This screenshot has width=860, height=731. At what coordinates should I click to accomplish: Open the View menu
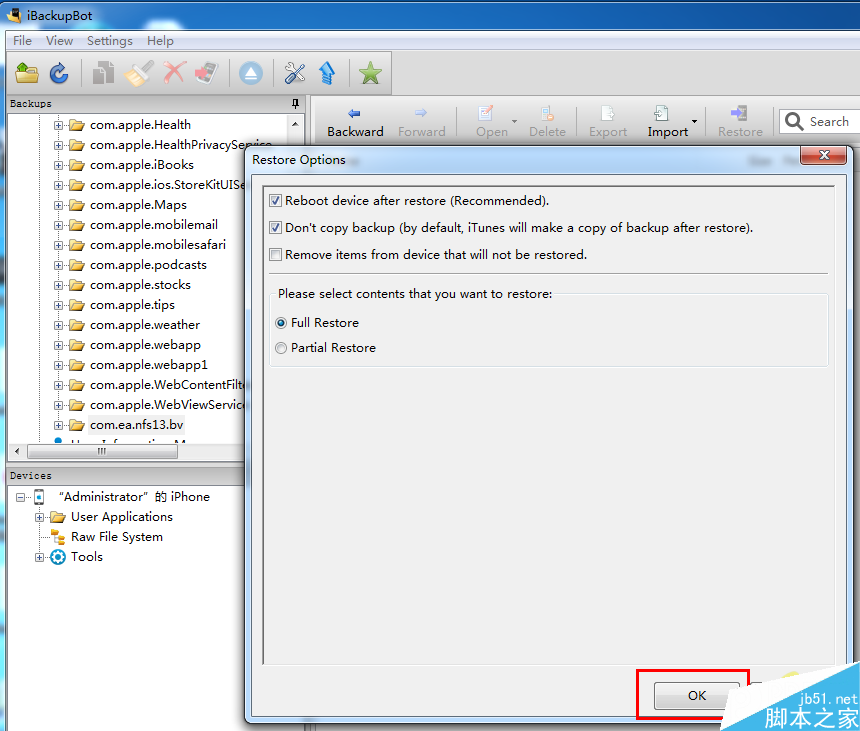click(59, 41)
